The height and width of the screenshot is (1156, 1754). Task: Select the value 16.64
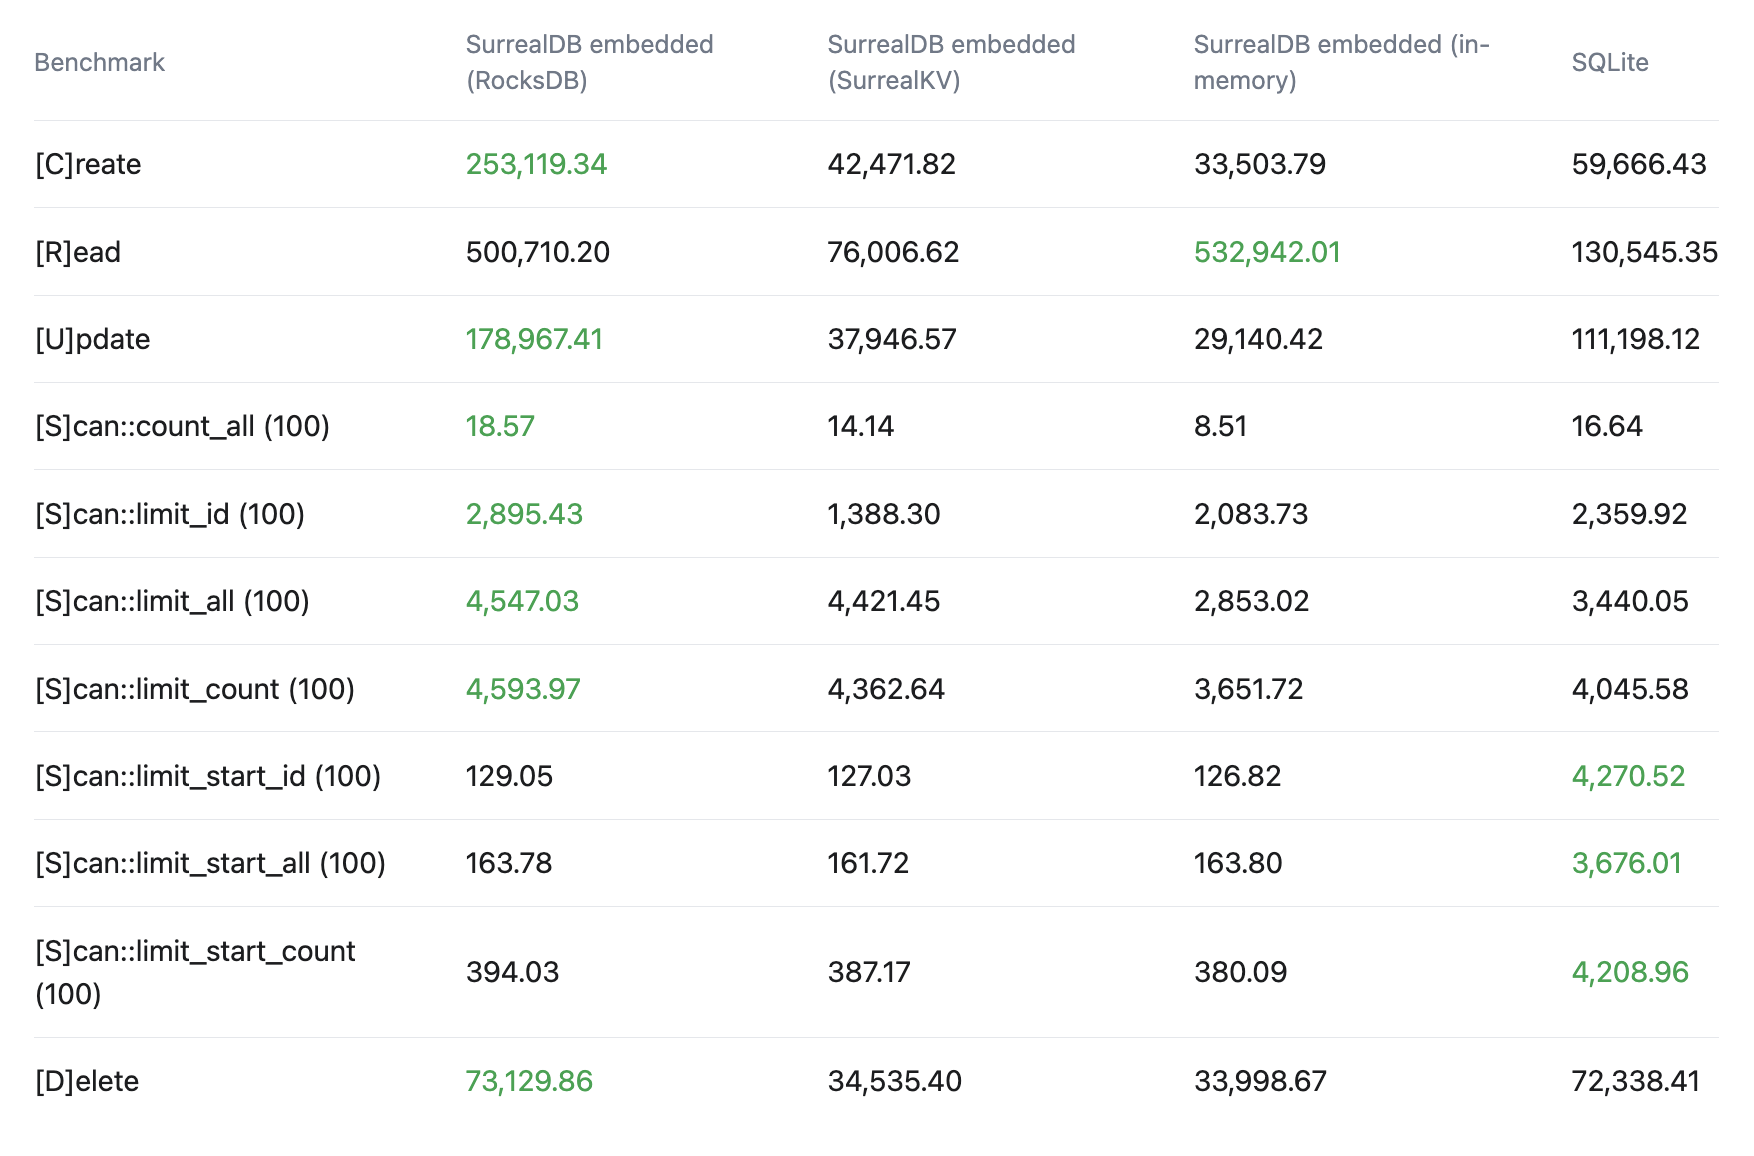coord(1607,426)
